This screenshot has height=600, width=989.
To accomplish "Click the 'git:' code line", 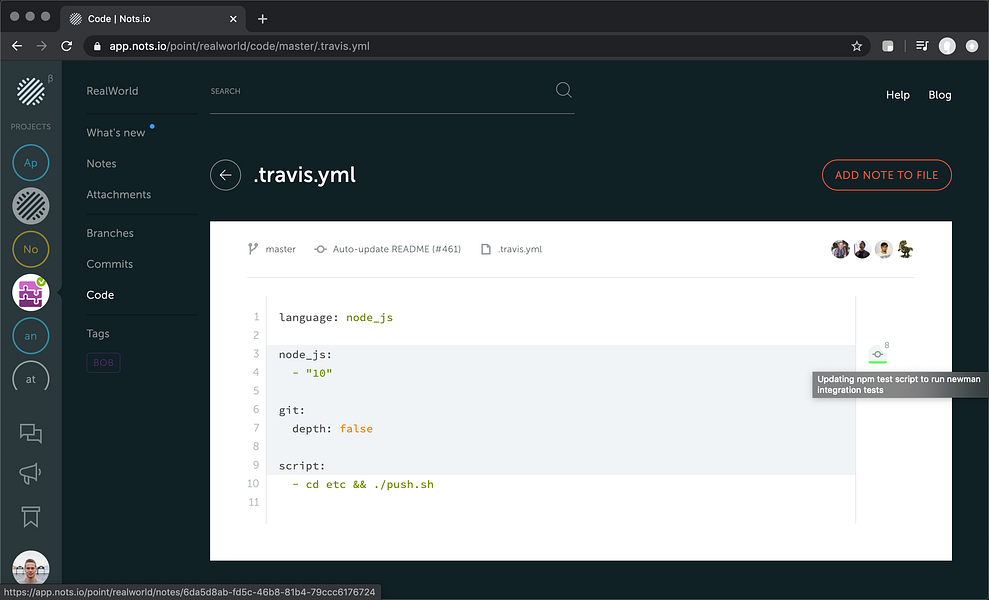I will point(292,410).
